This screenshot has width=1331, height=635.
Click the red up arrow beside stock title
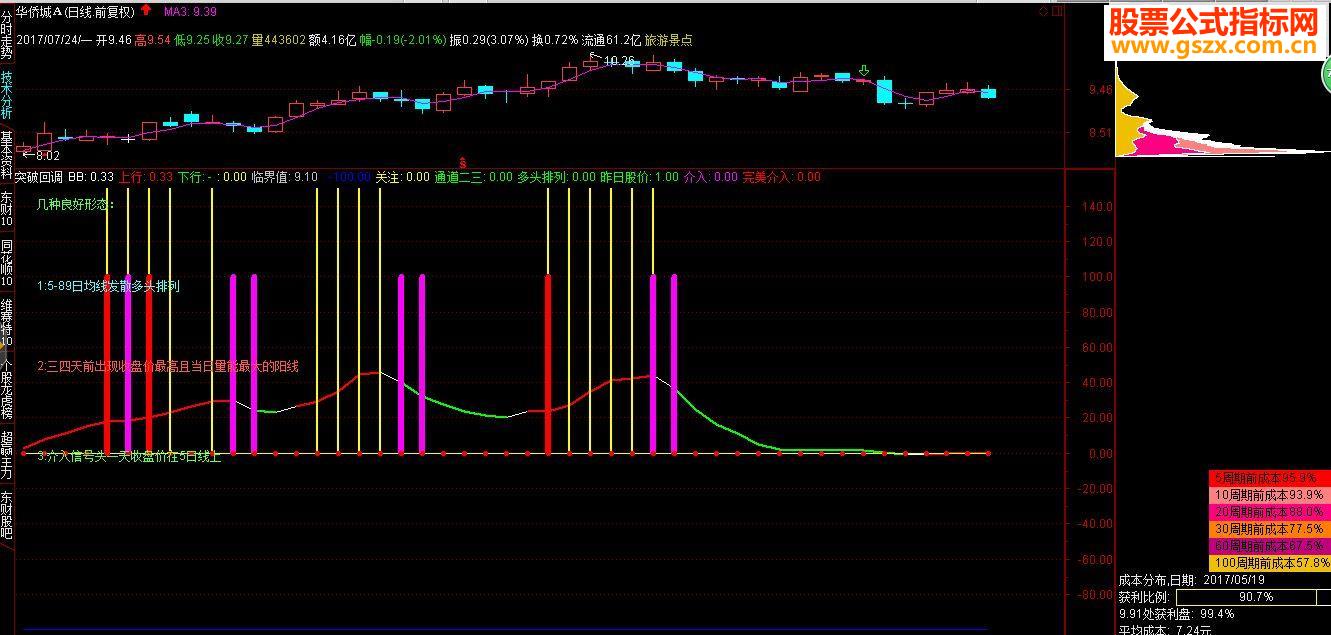146,11
